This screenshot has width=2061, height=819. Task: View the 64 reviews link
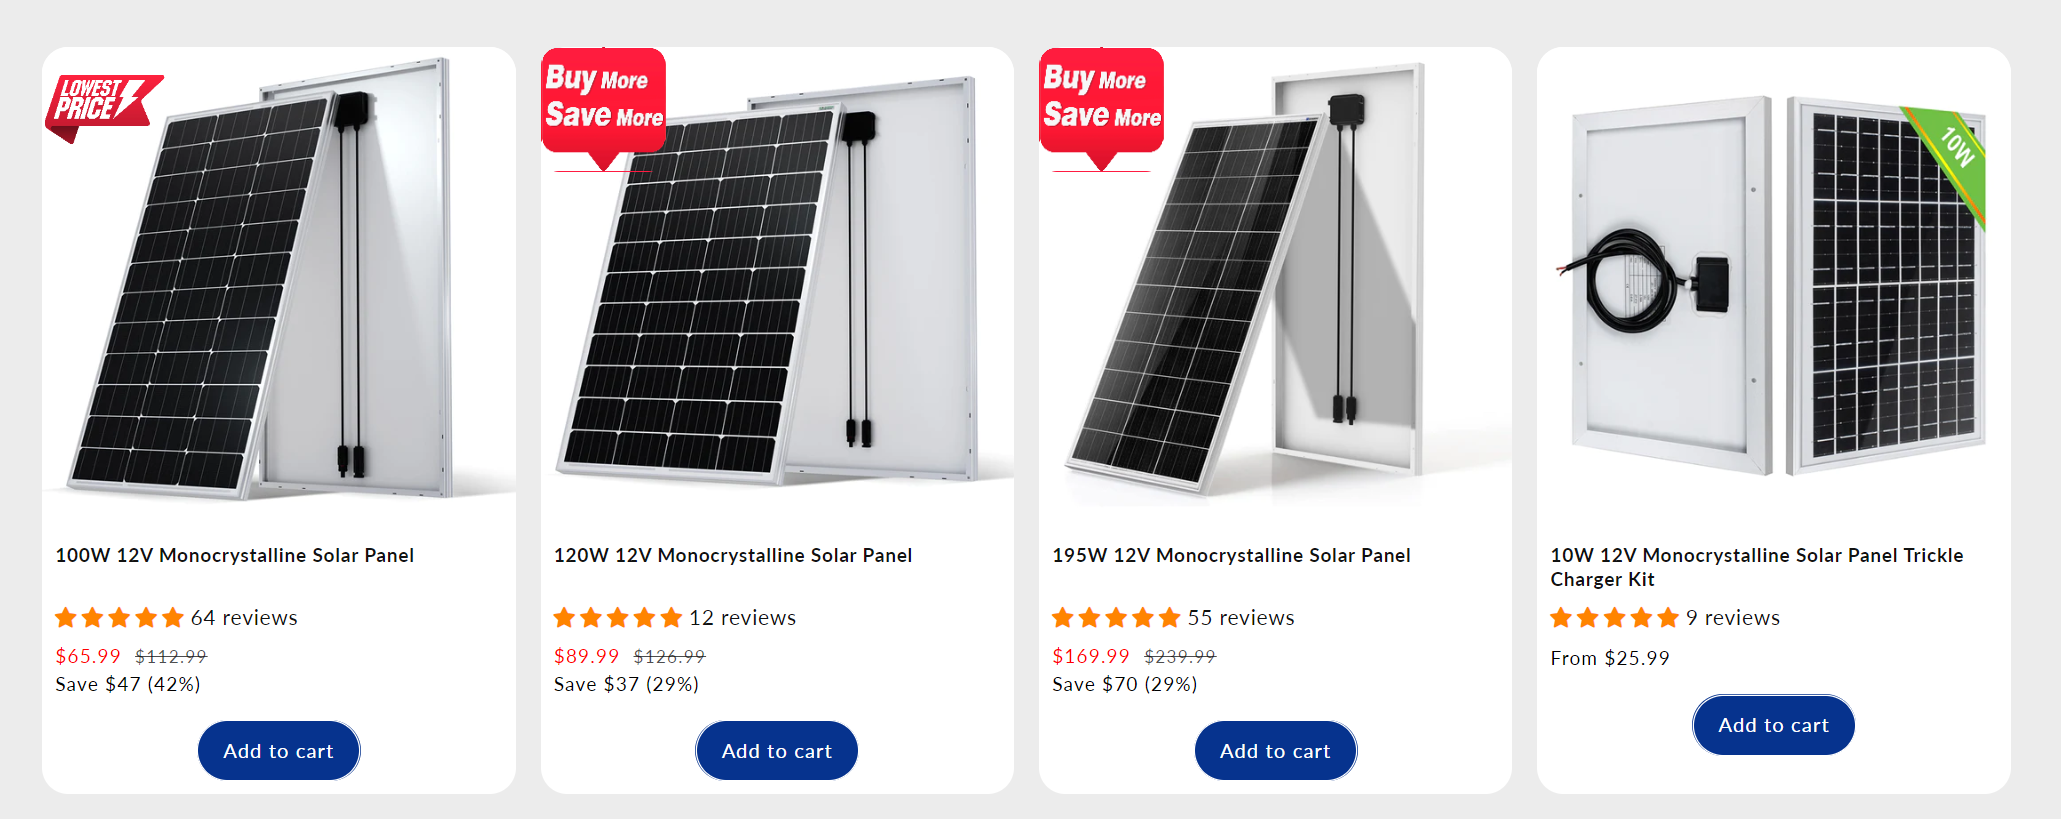tap(244, 618)
